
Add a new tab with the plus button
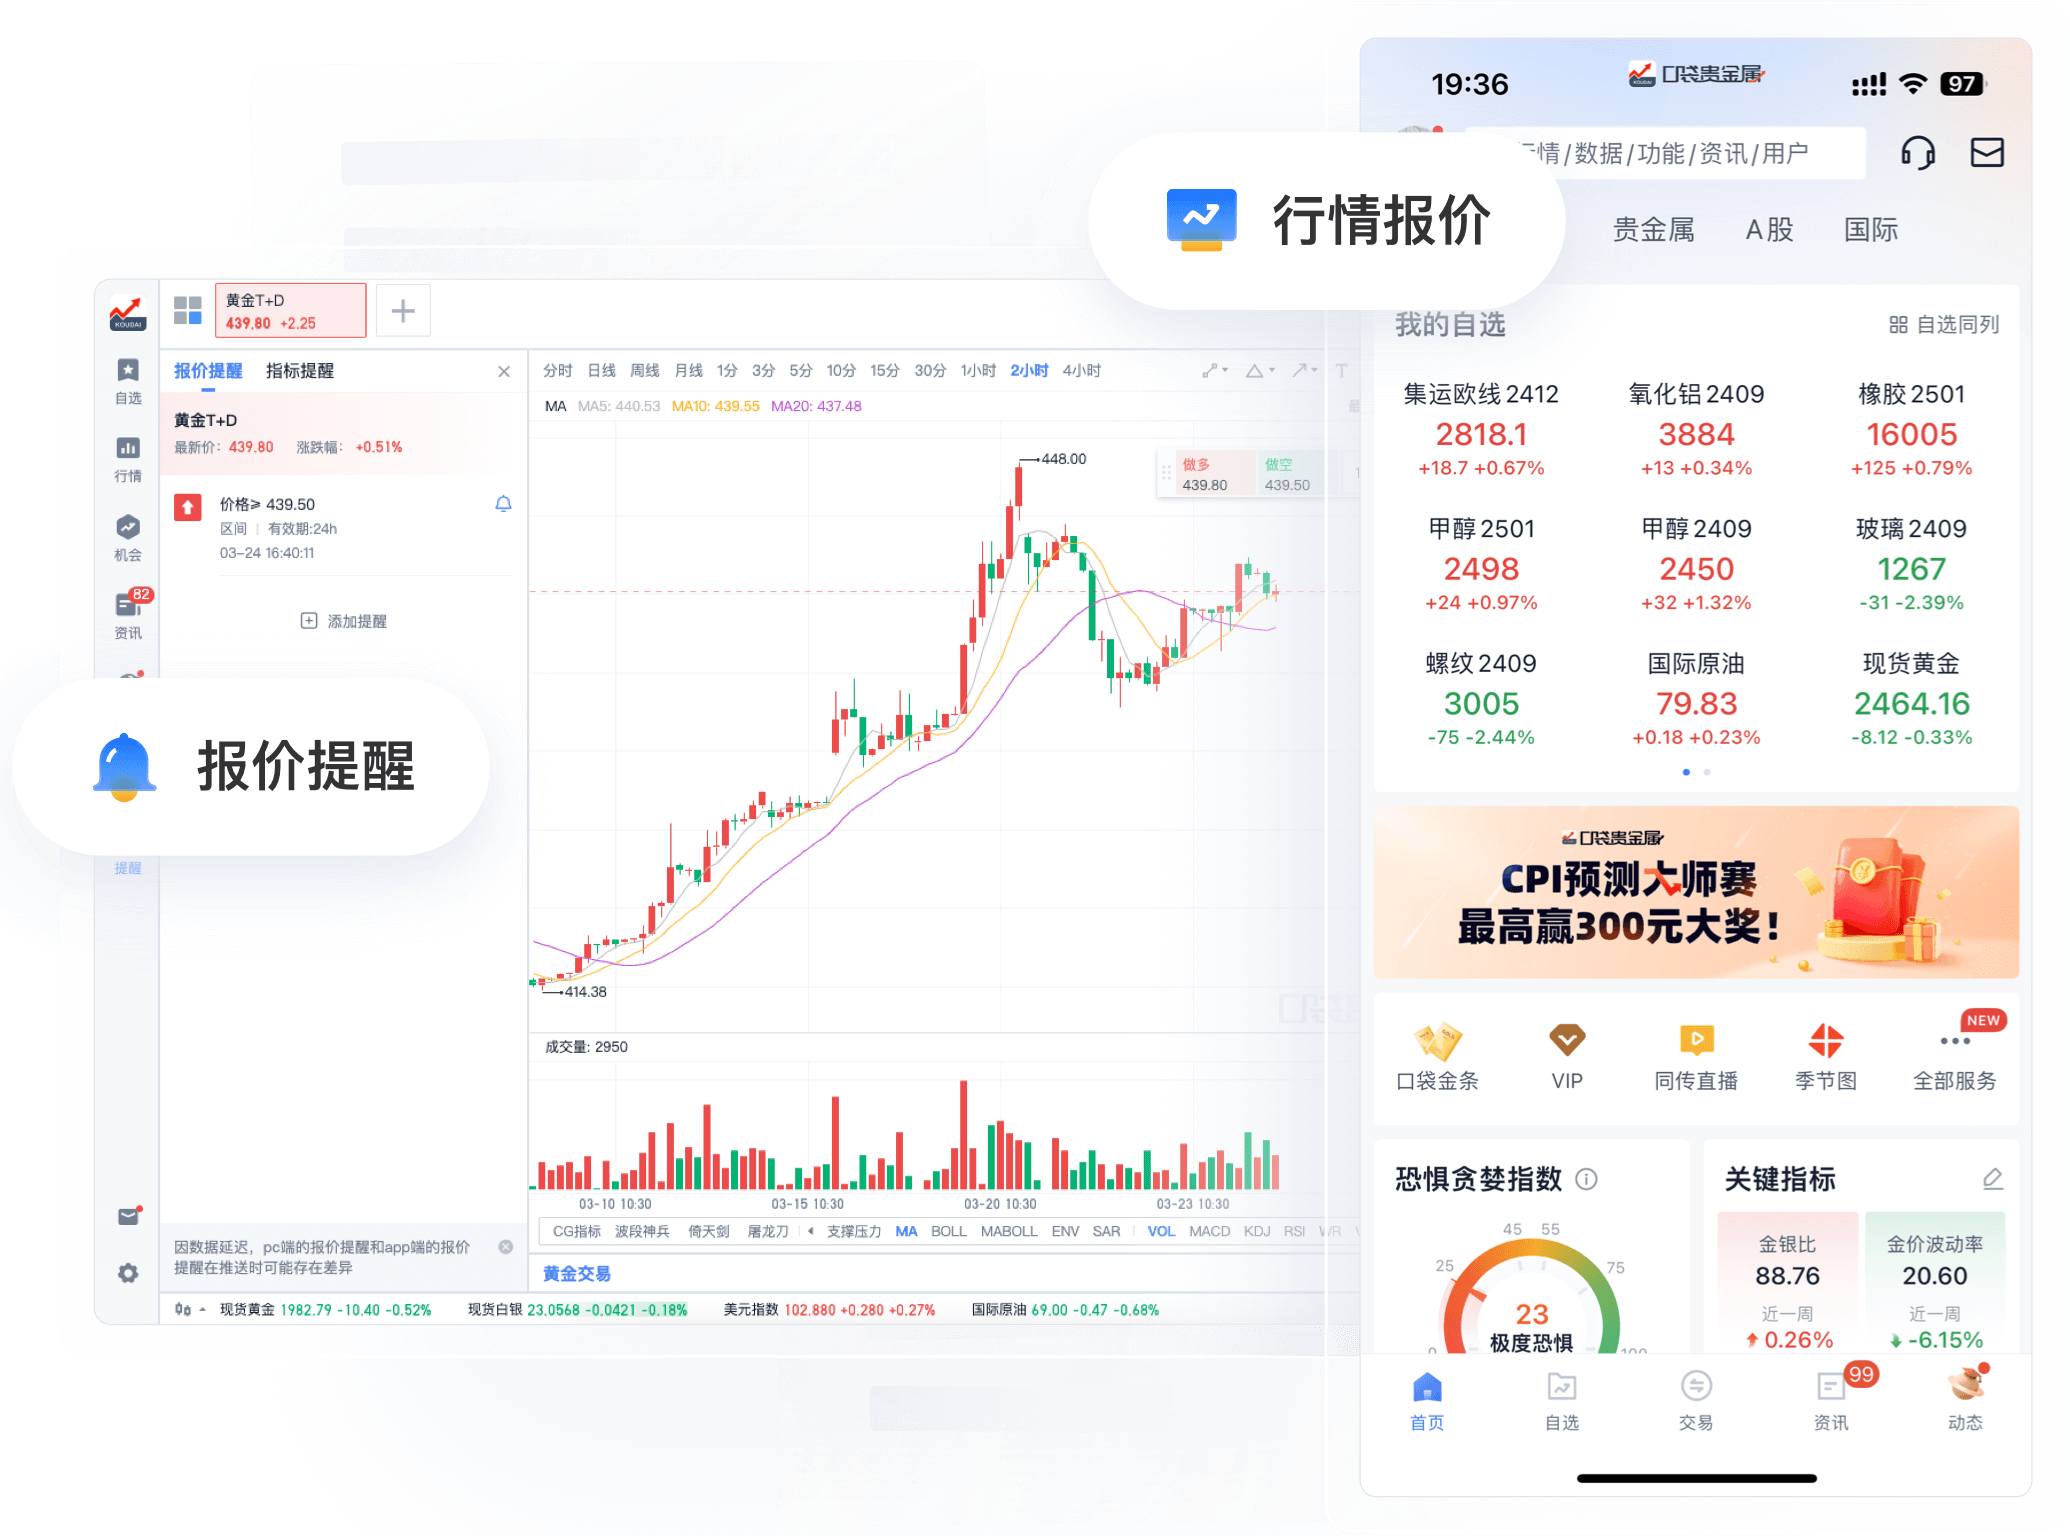[x=403, y=311]
